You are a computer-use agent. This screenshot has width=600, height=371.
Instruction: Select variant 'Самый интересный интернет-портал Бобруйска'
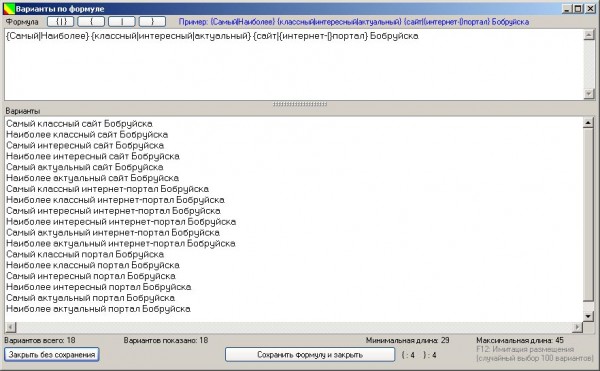coord(114,211)
